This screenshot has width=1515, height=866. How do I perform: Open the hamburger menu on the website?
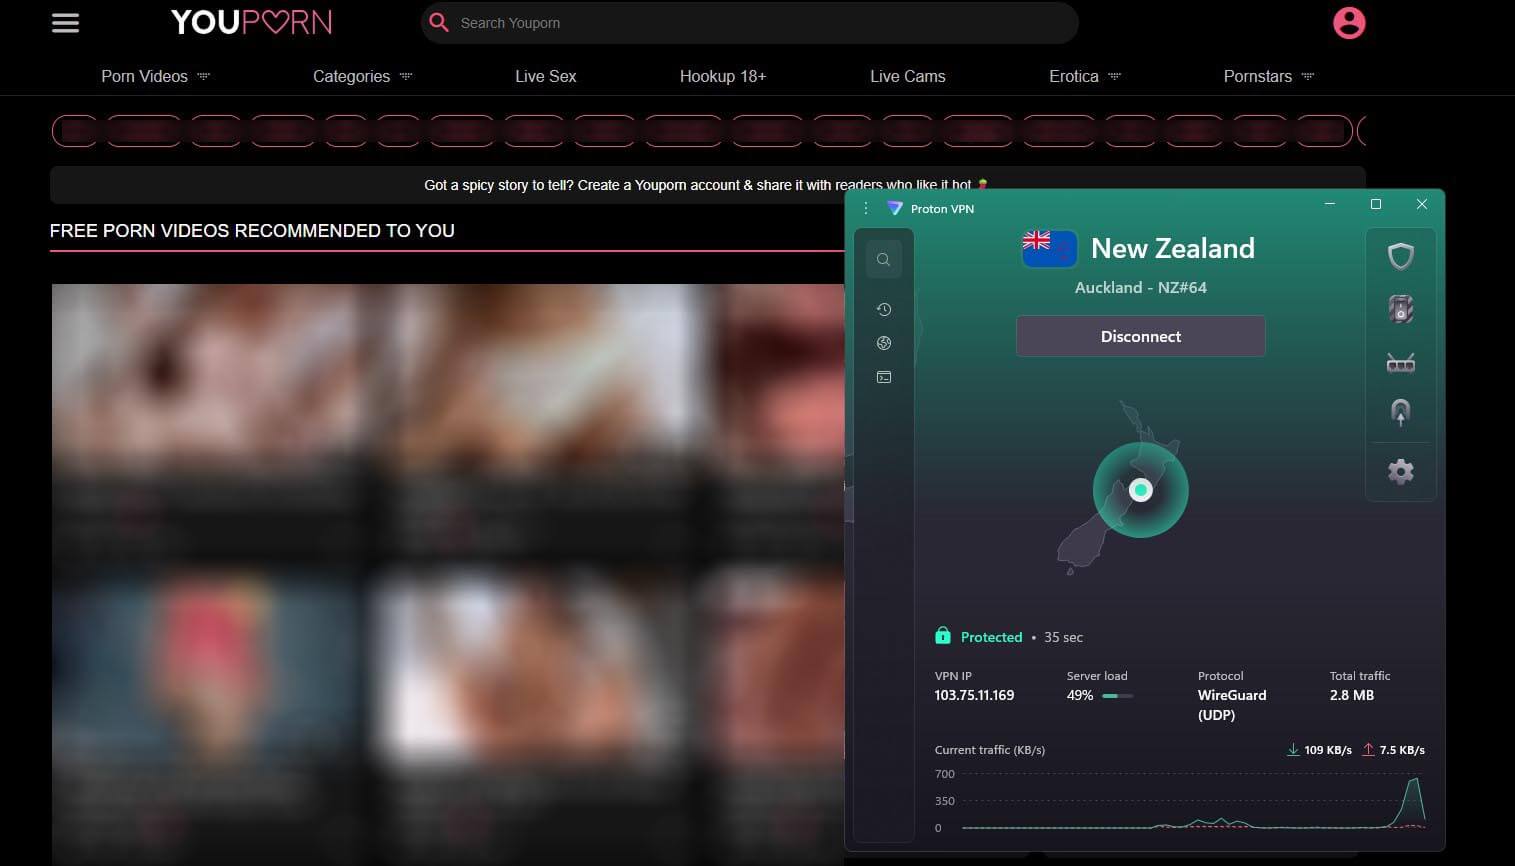coord(65,23)
